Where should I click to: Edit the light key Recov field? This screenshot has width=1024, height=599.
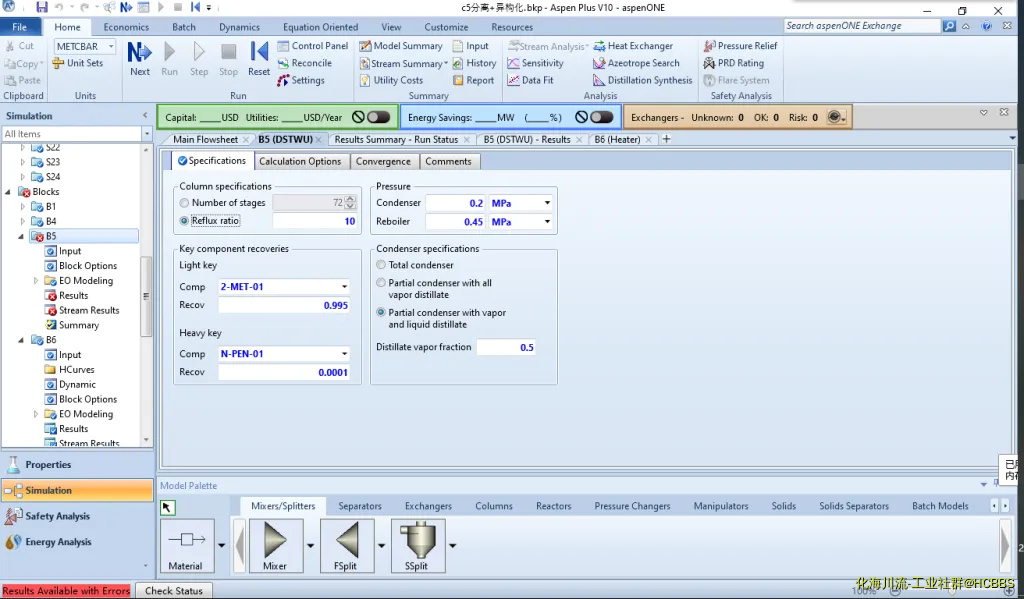pyautogui.click(x=284, y=305)
